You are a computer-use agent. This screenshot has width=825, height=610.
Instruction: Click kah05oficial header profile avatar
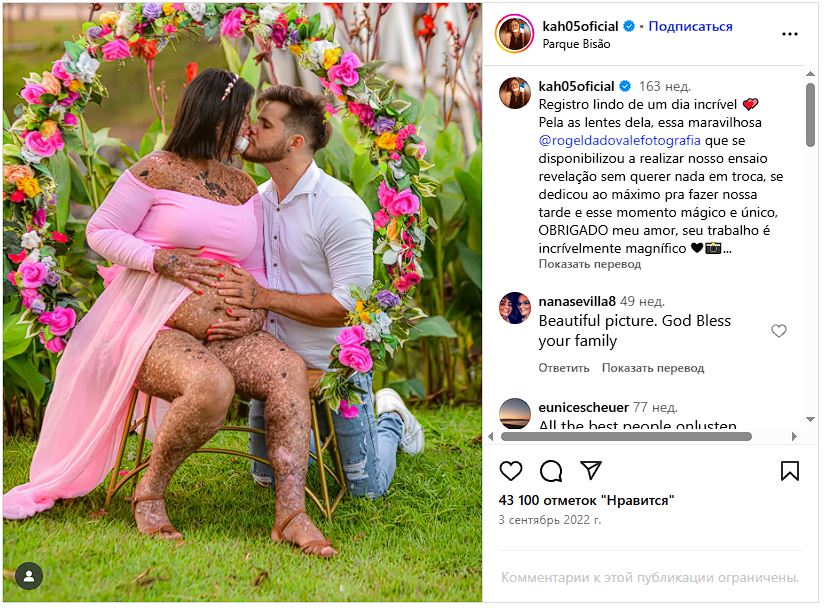coord(514,34)
